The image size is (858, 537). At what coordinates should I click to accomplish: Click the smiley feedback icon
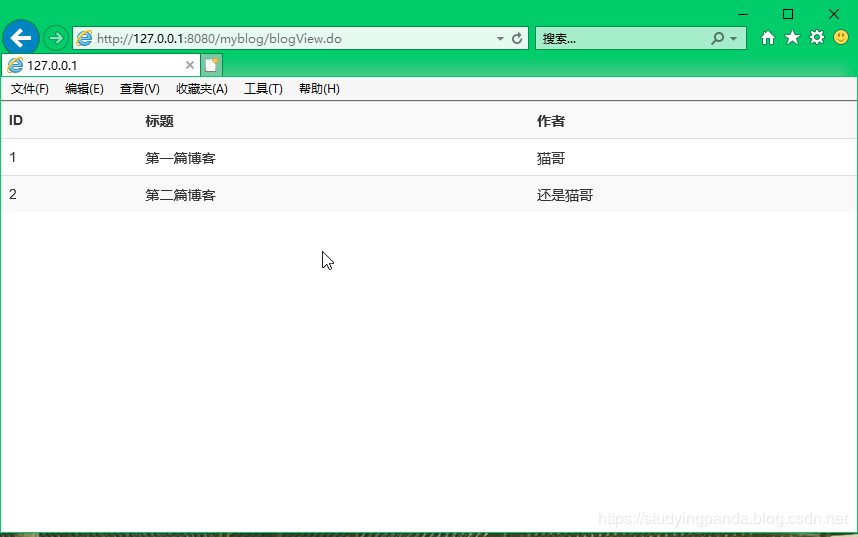tap(841, 37)
